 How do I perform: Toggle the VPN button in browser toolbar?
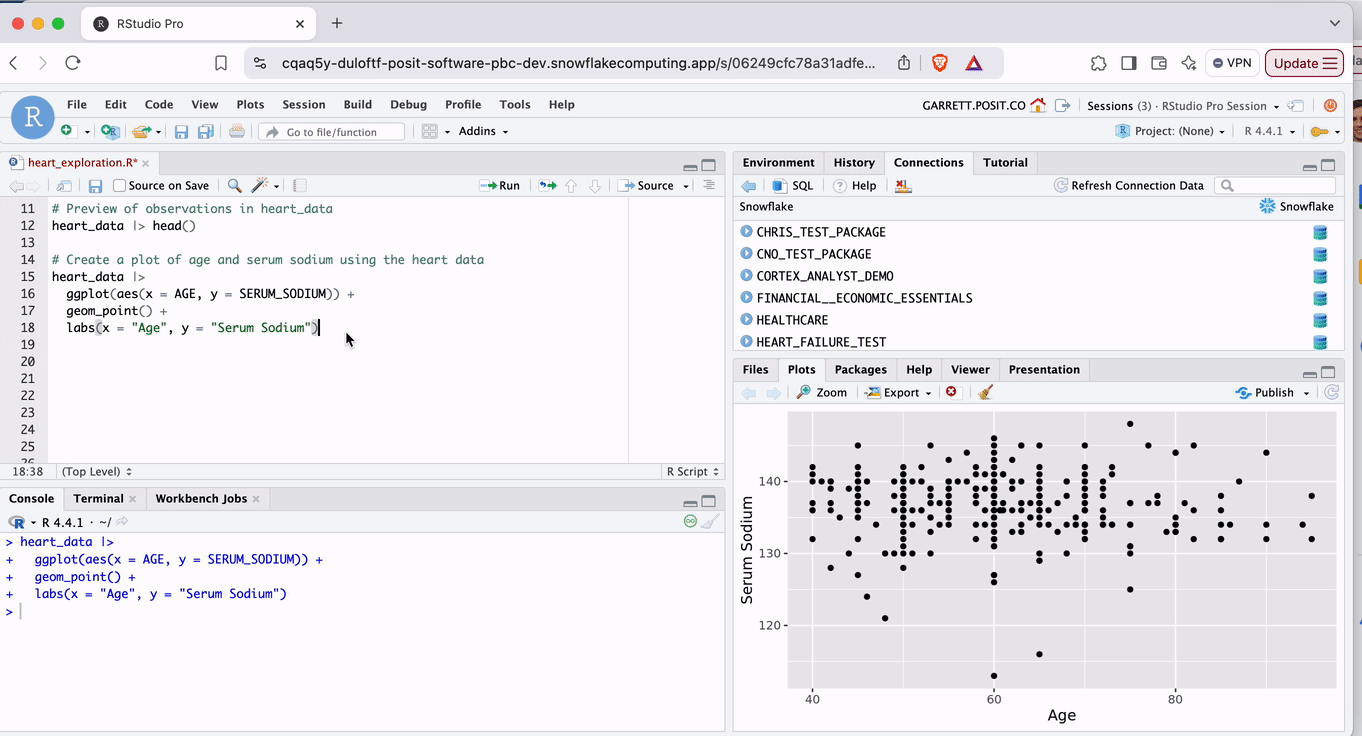click(x=1231, y=63)
